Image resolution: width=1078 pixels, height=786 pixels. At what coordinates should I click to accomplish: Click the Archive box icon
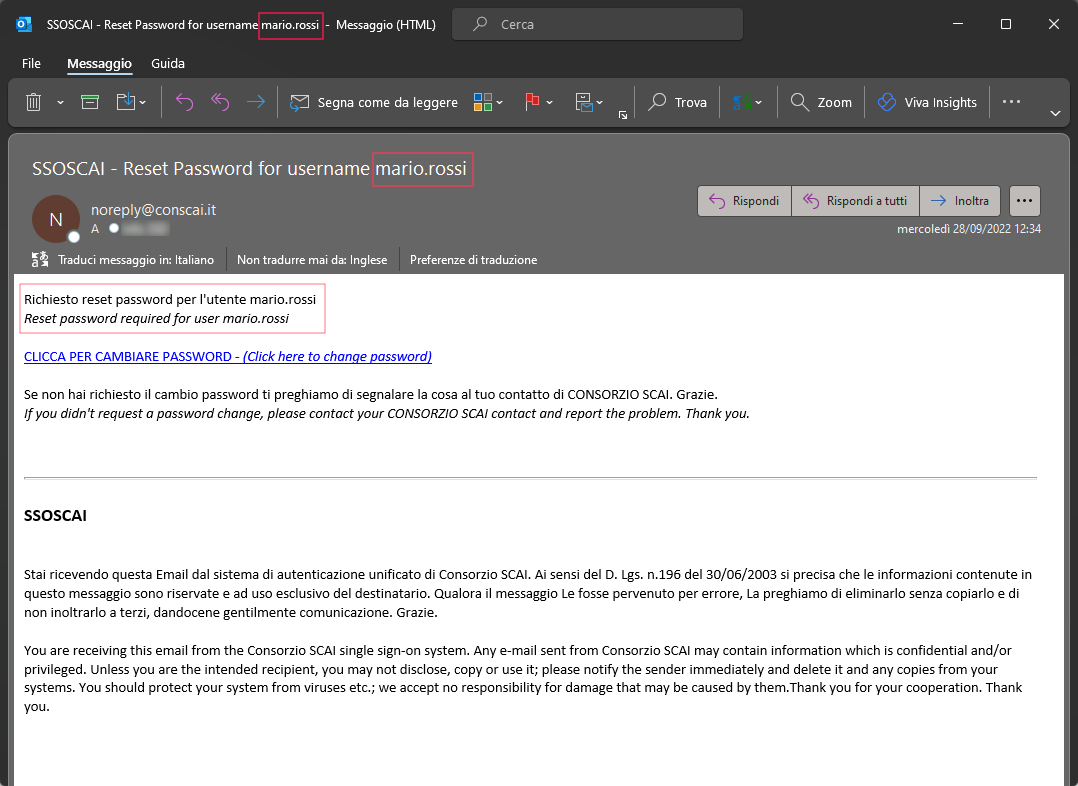pos(90,102)
